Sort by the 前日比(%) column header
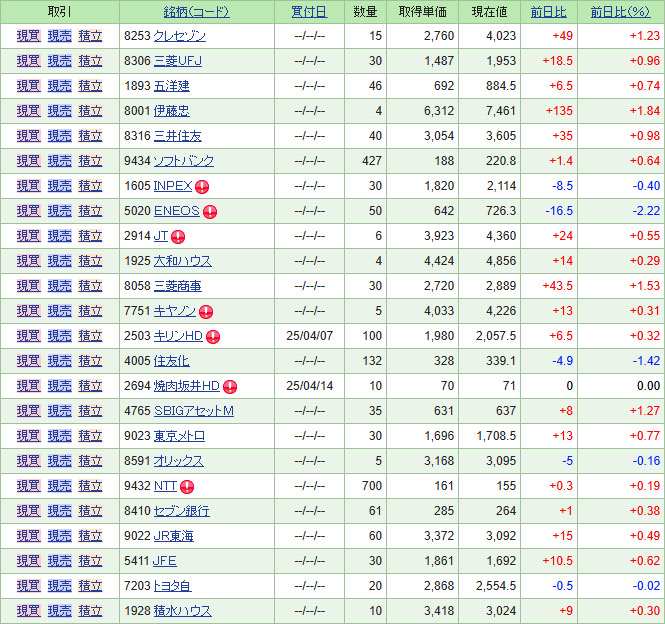Screen dimensions: 665x624 click(x=620, y=12)
